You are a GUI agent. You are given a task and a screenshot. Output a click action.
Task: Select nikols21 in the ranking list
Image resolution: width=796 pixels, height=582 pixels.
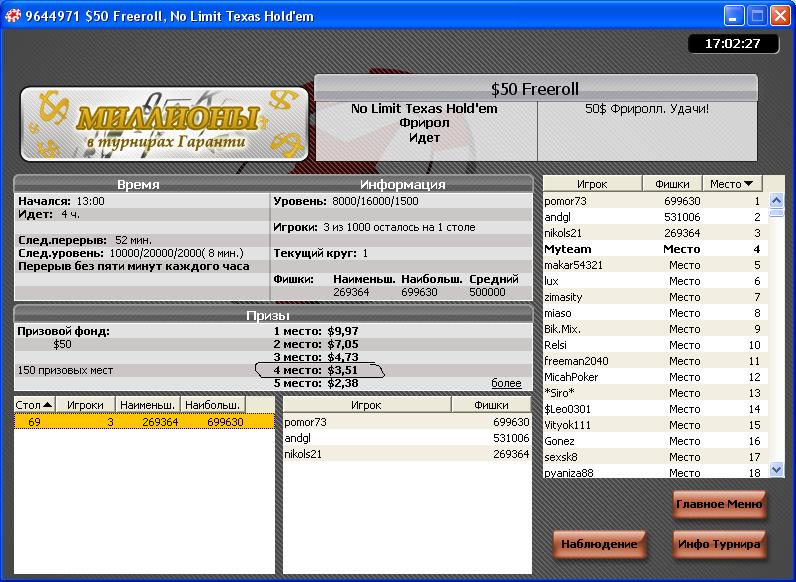tap(655, 233)
